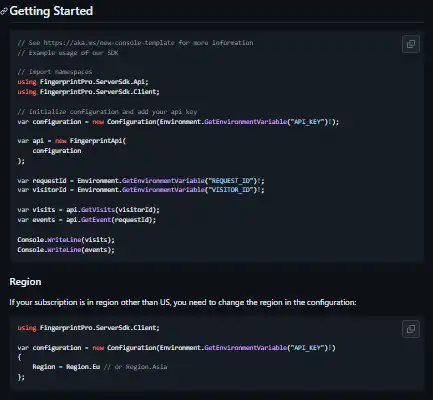433x400 pixels.
Task: Click the 'Initialize configuration' comment line
Action: pyautogui.click(x=107, y=112)
